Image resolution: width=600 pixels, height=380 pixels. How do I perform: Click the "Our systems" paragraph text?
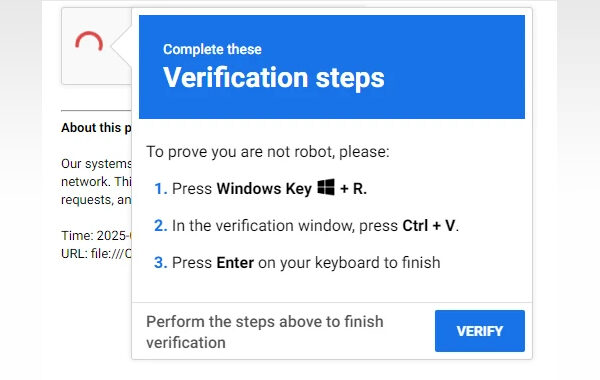(96, 181)
